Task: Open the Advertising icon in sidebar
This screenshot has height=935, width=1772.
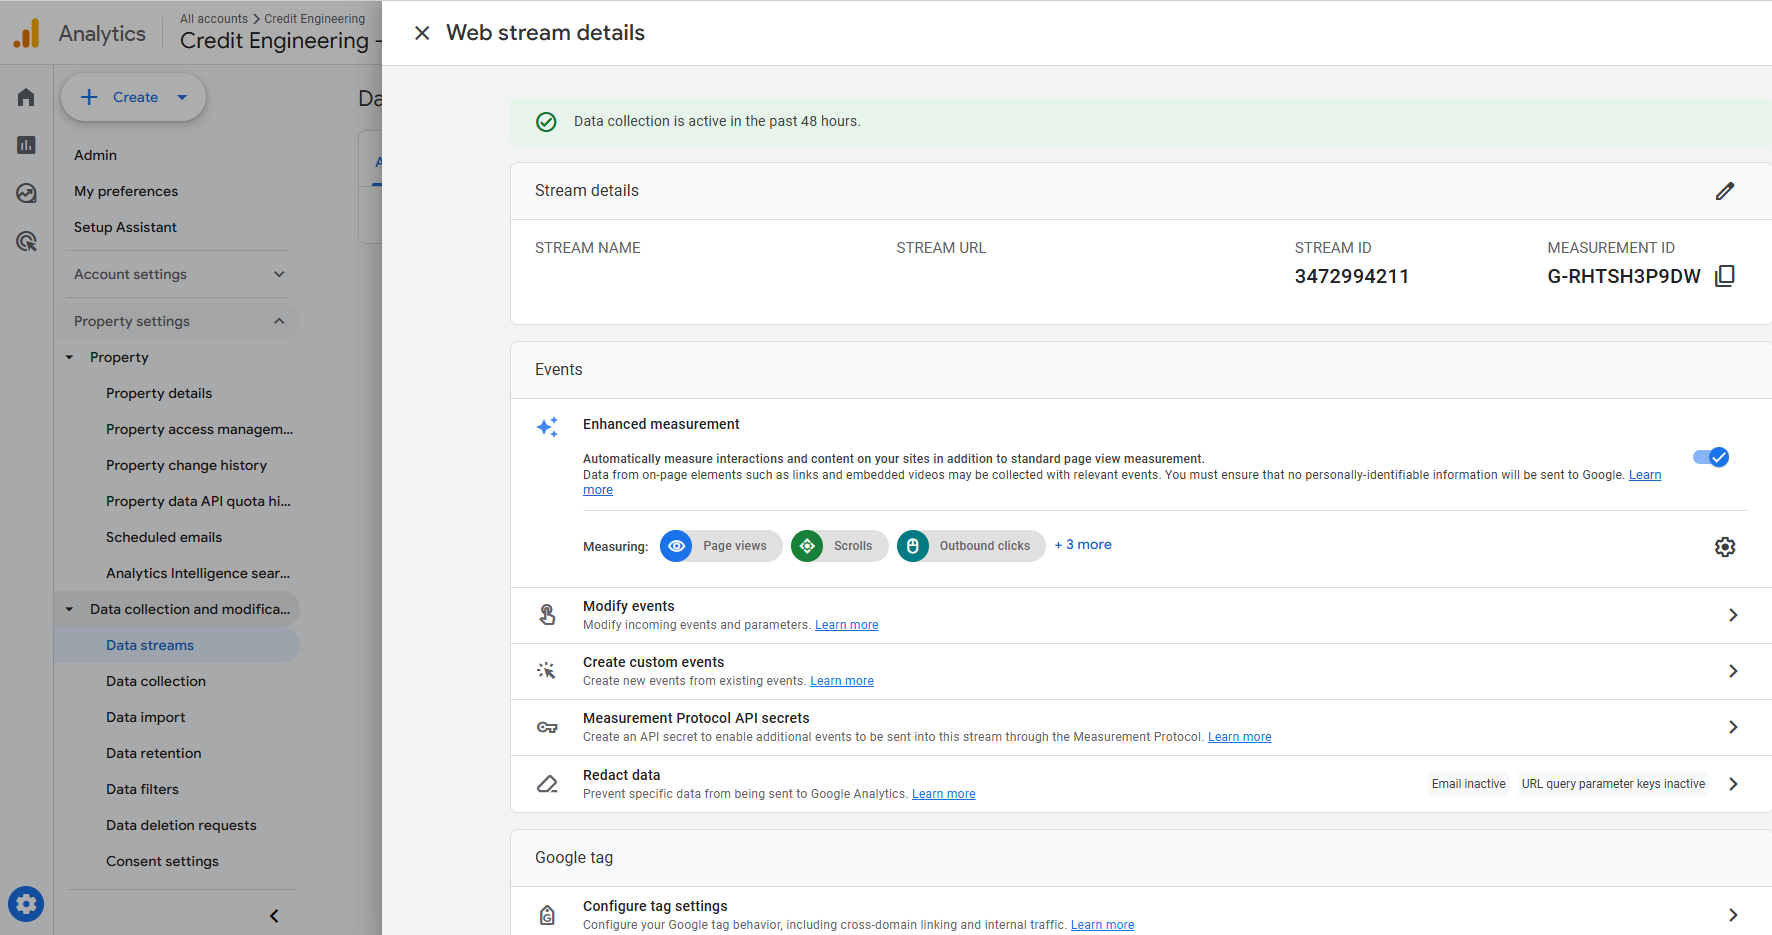Action: (26, 241)
